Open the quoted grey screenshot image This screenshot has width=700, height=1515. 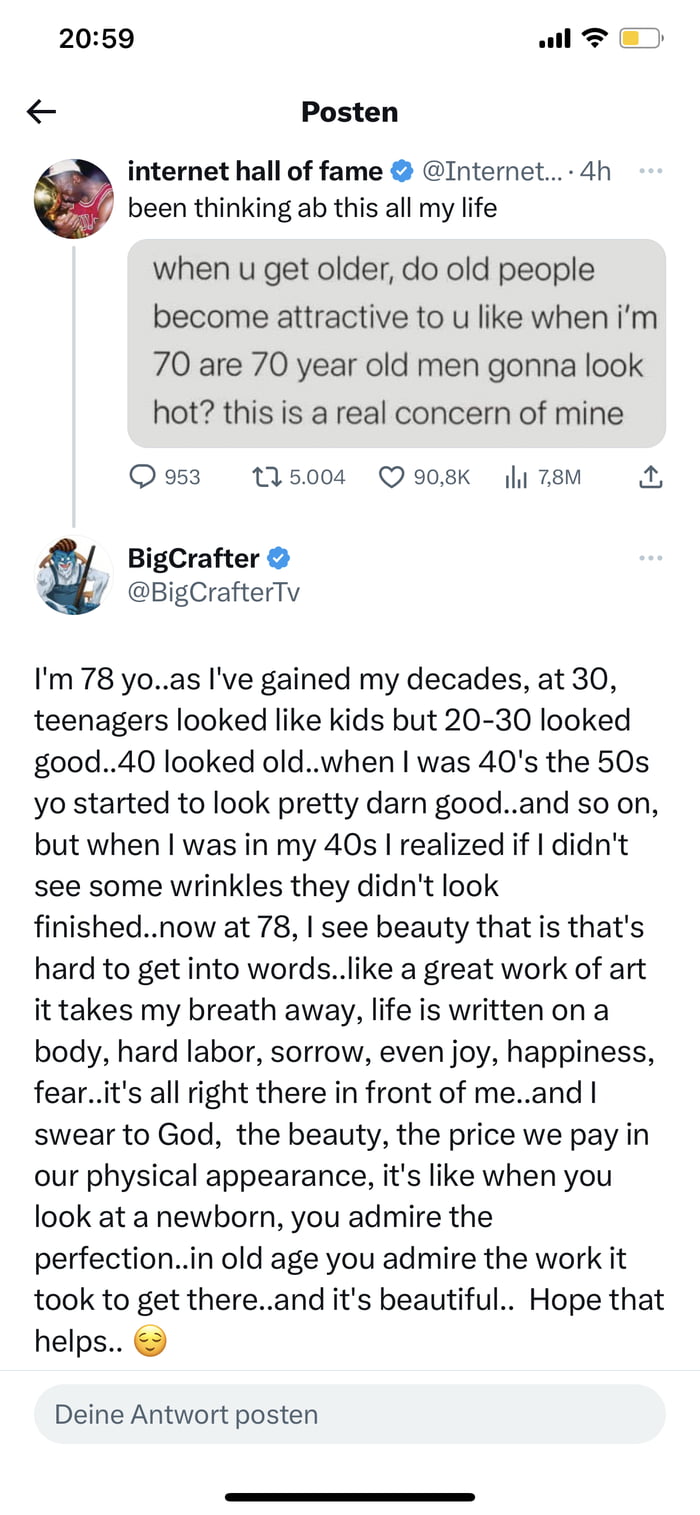[x=396, y=342]
